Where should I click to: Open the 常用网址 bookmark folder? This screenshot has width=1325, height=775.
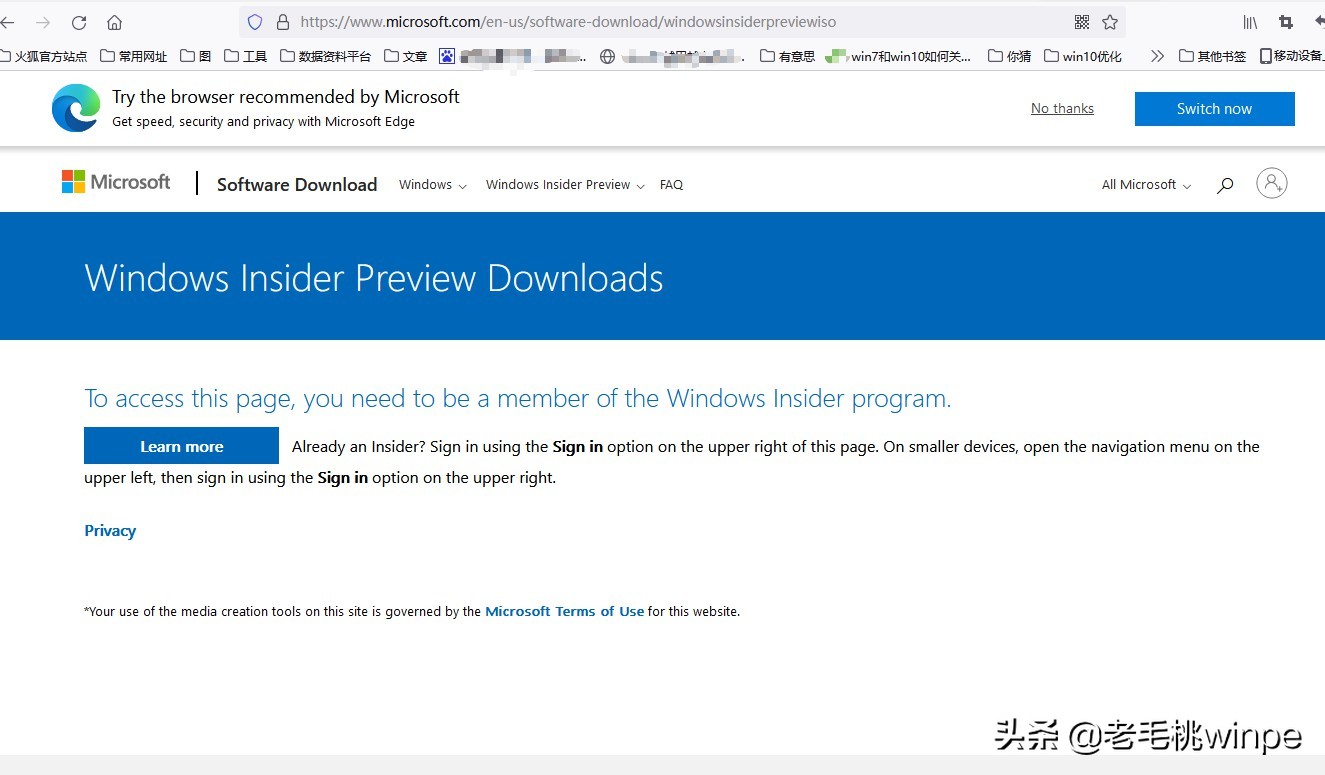coord(134,56)
